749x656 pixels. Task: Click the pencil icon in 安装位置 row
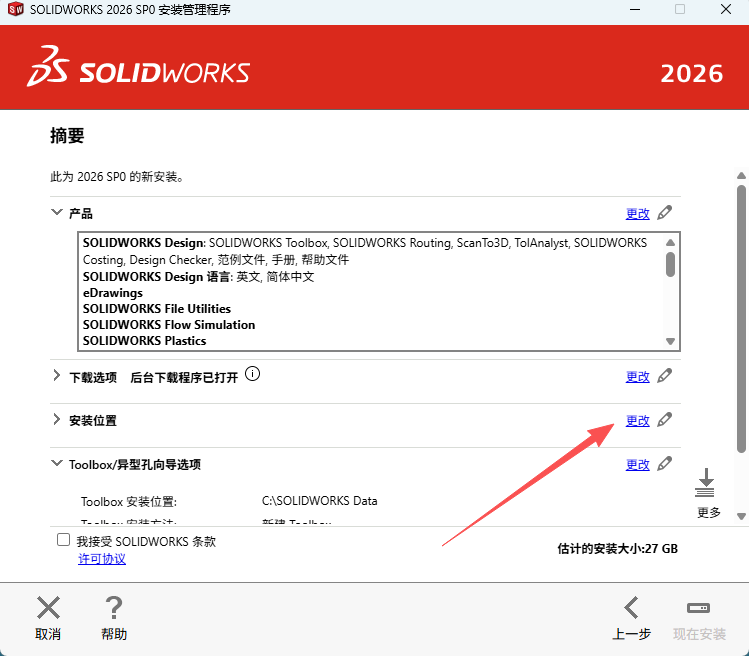pos(664,420)
